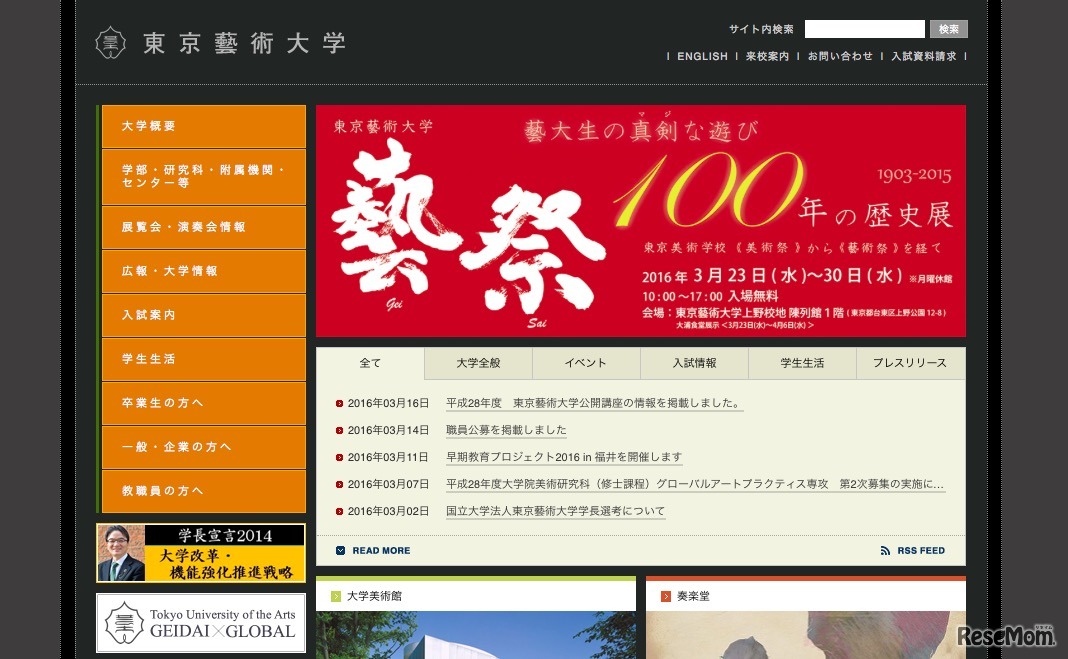Click the RSS feed icon

point(885,551)
